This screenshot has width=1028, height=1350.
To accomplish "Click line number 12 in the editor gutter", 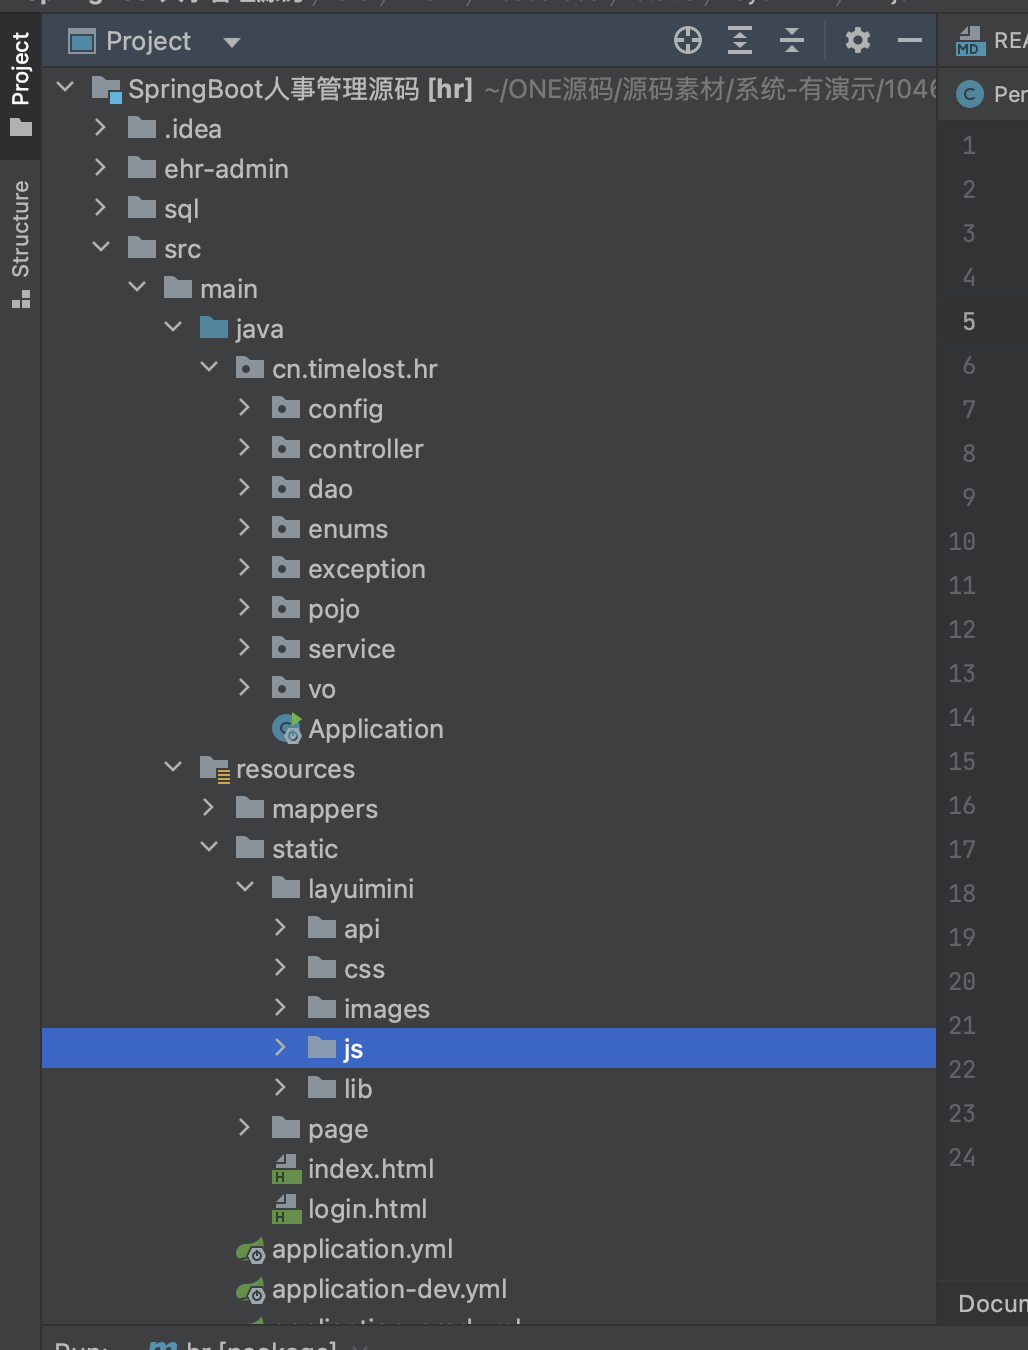I will (x=962, y=629).
